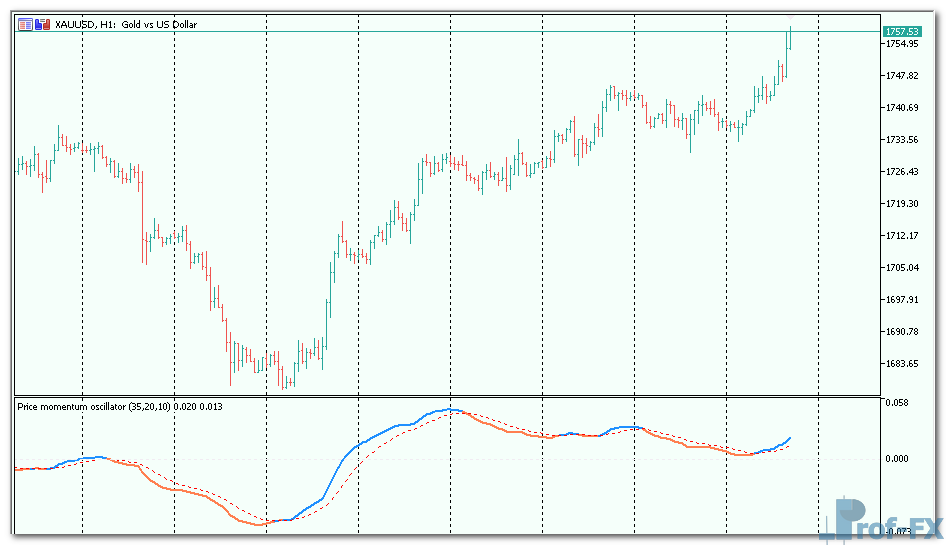Click the 1697.91 price axis label
This screenshot has width=946, height=545.
pos(901,300)
